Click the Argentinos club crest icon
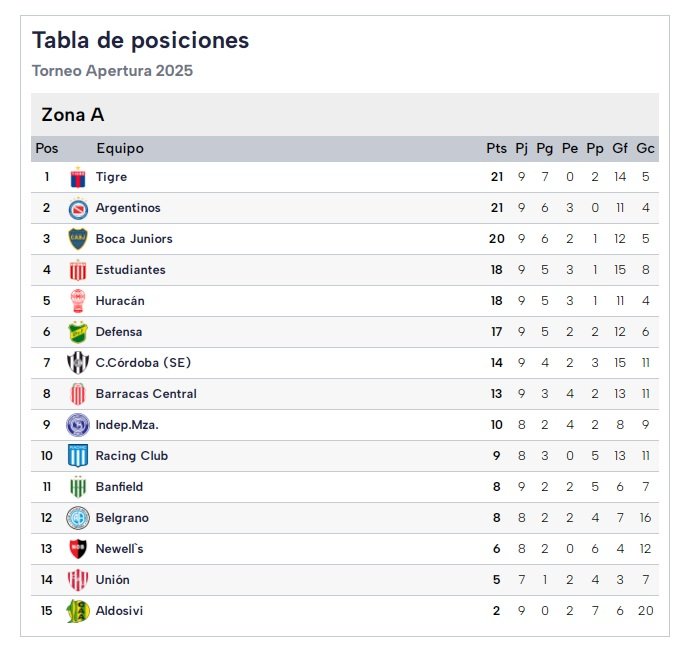This screenshot has width=687, height=647. coord(78,209)
